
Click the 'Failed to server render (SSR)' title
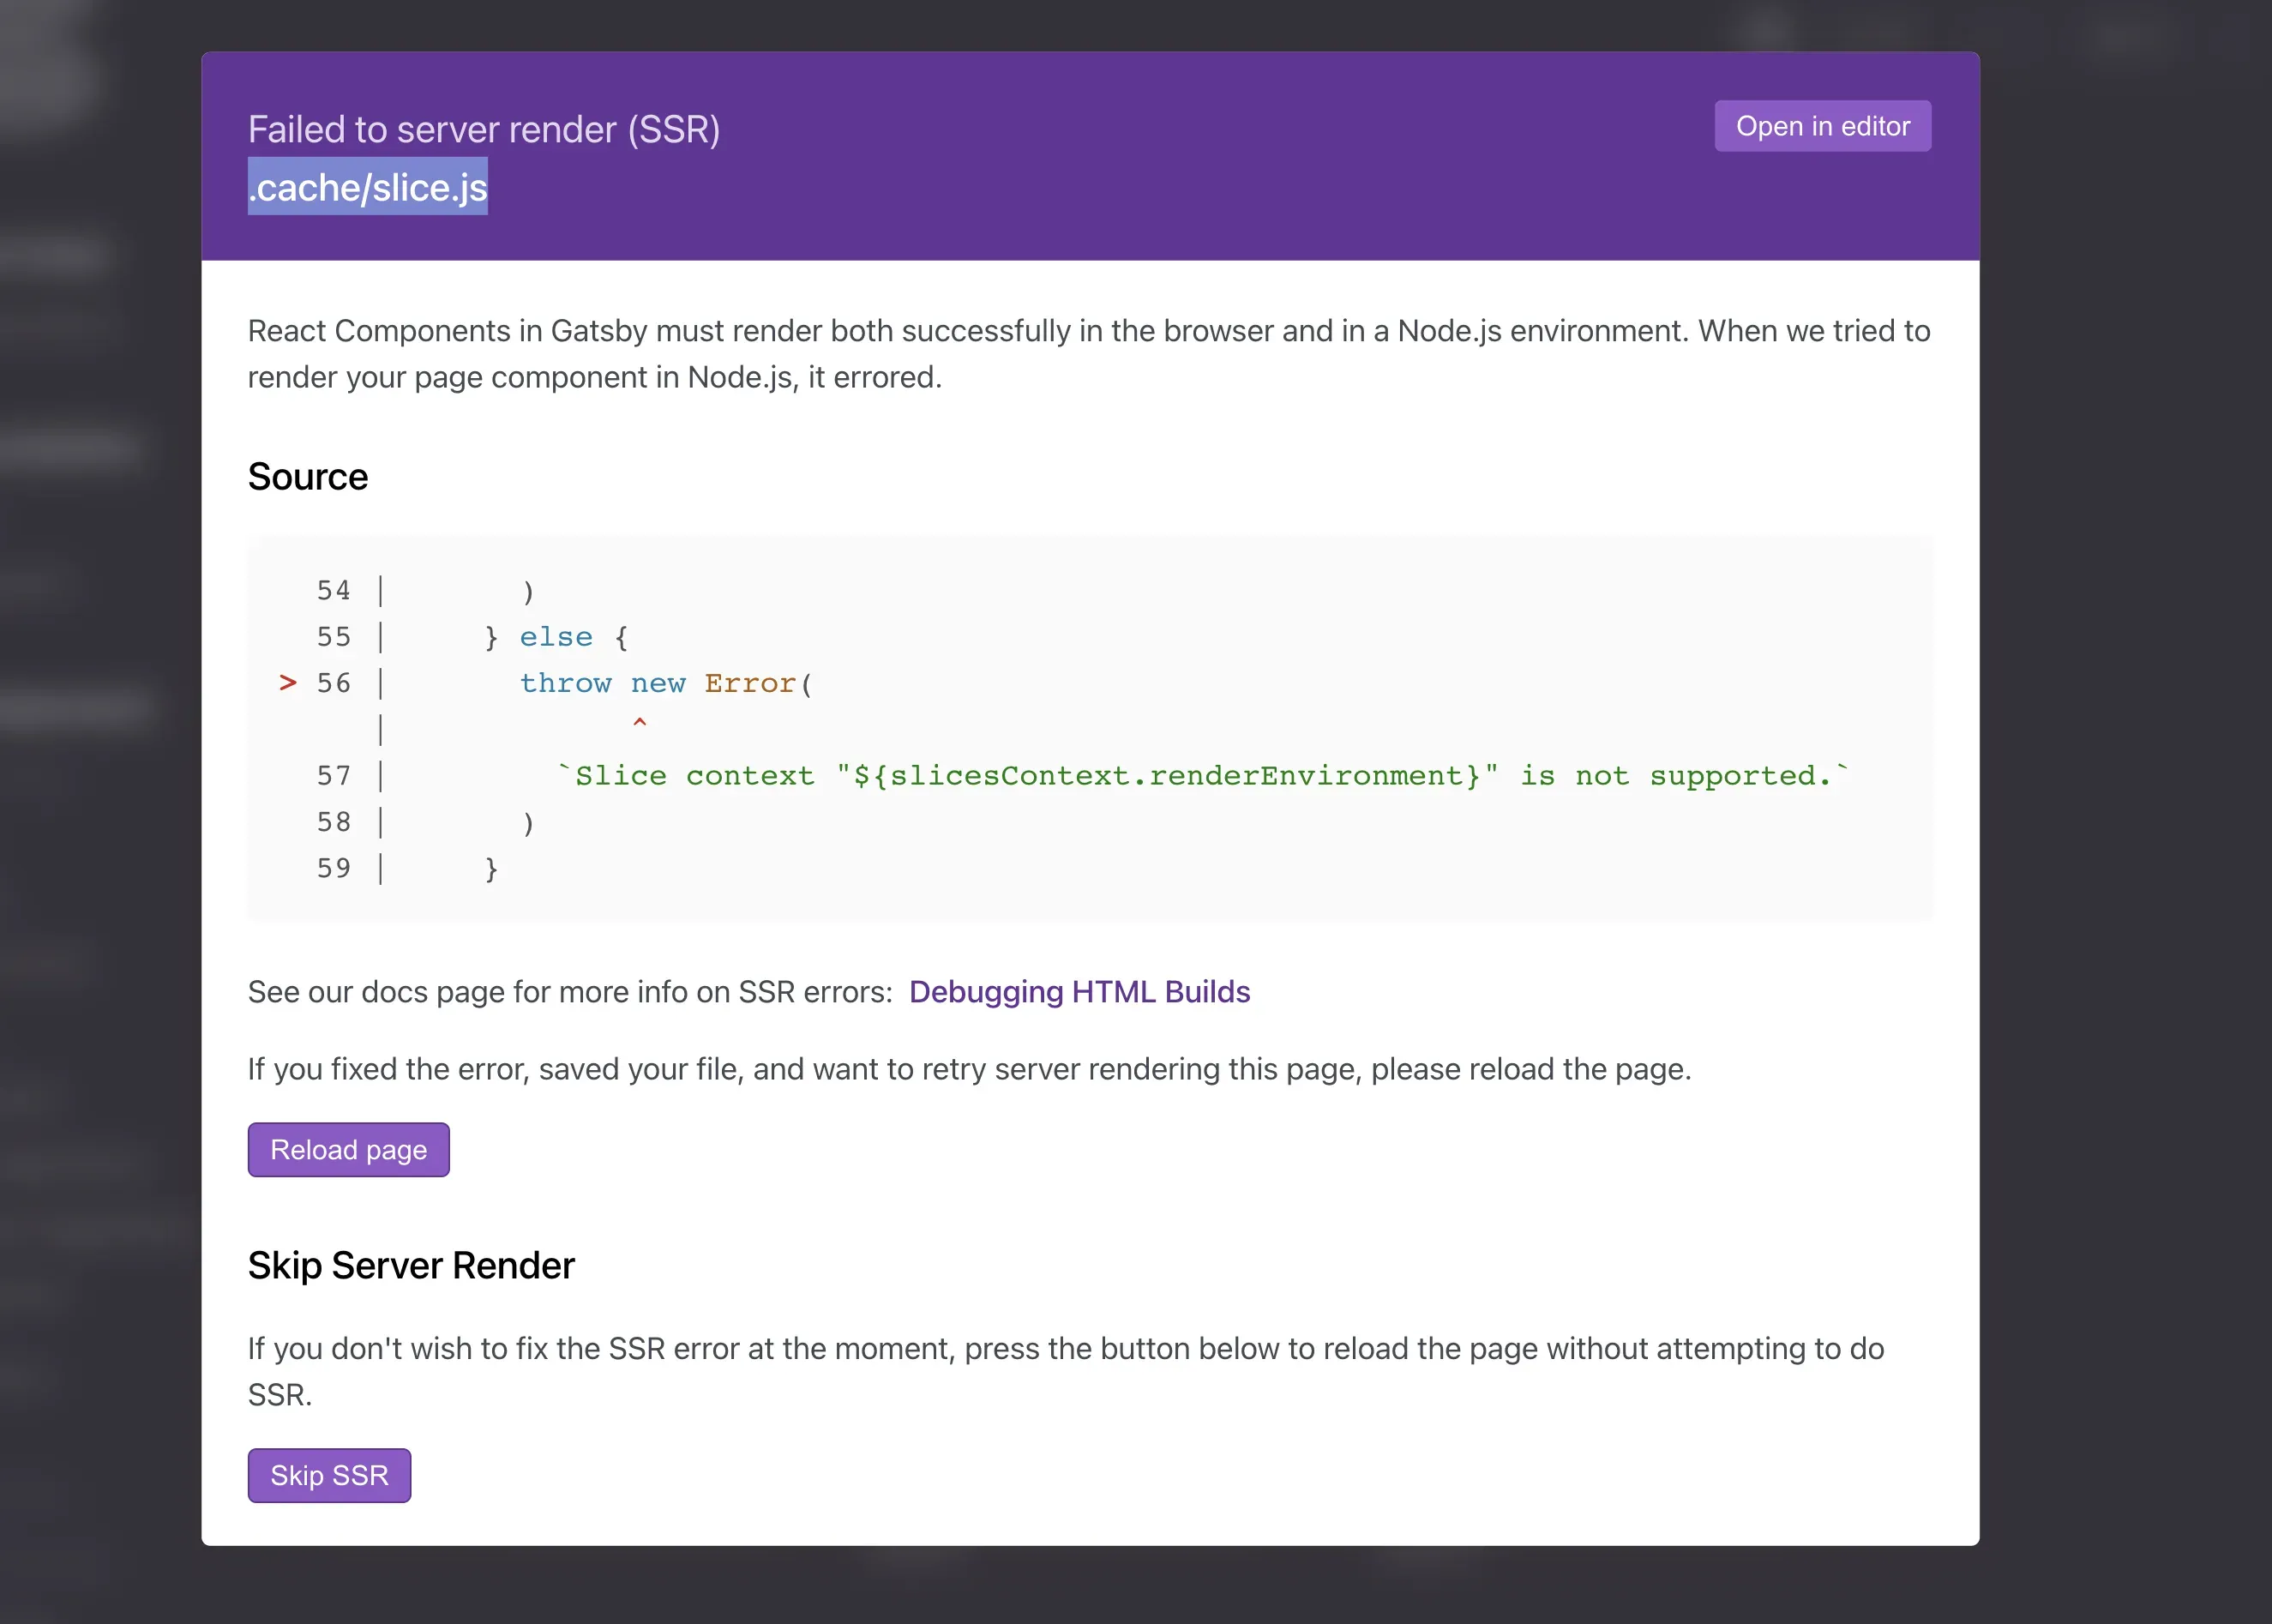[484, 130]
